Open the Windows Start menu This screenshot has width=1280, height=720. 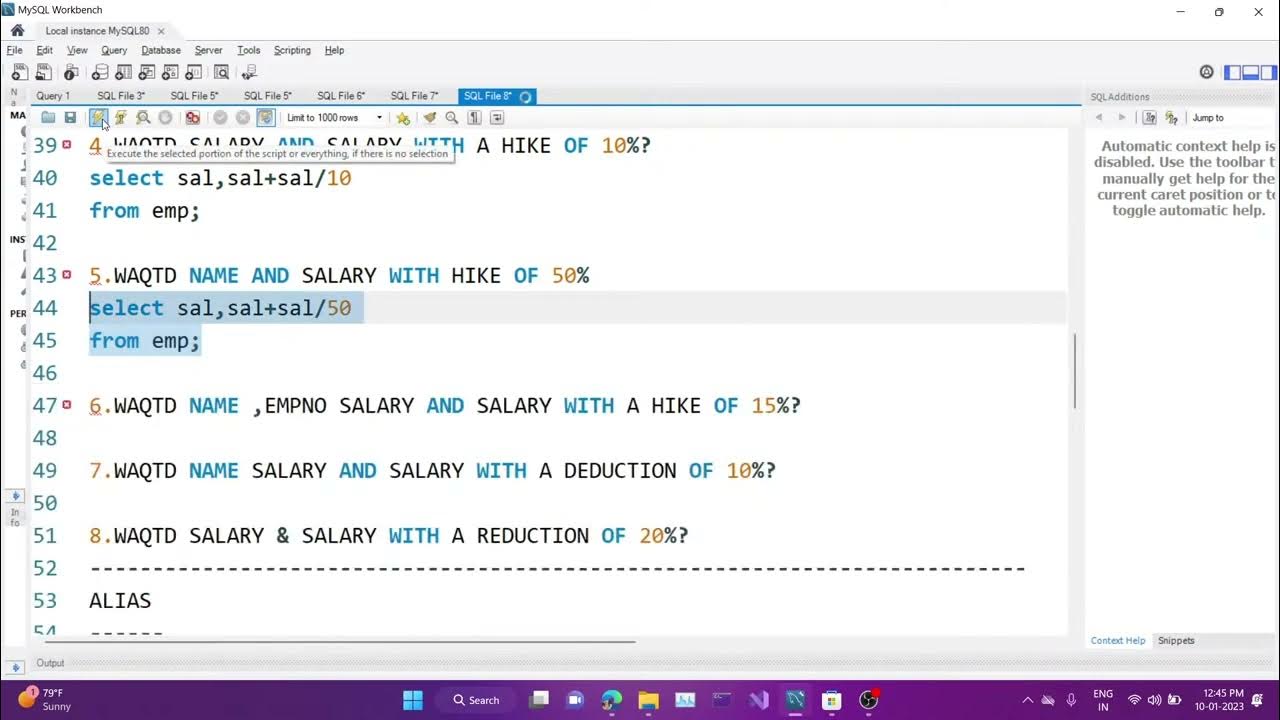[x=412, y=700]
